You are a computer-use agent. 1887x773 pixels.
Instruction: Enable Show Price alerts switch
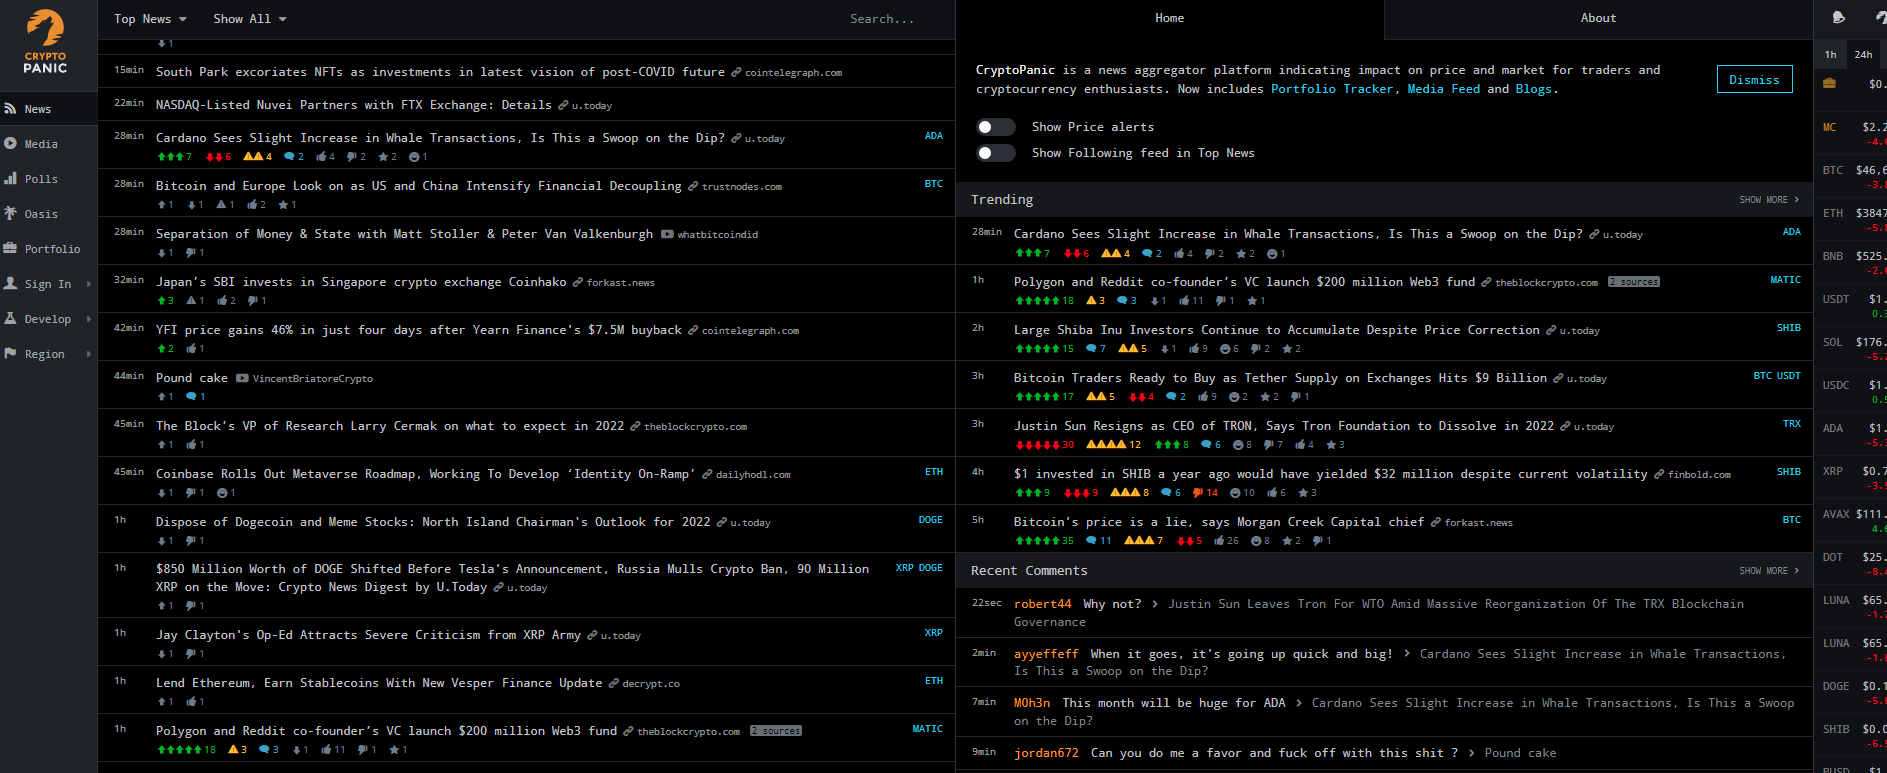click(996, 127)
